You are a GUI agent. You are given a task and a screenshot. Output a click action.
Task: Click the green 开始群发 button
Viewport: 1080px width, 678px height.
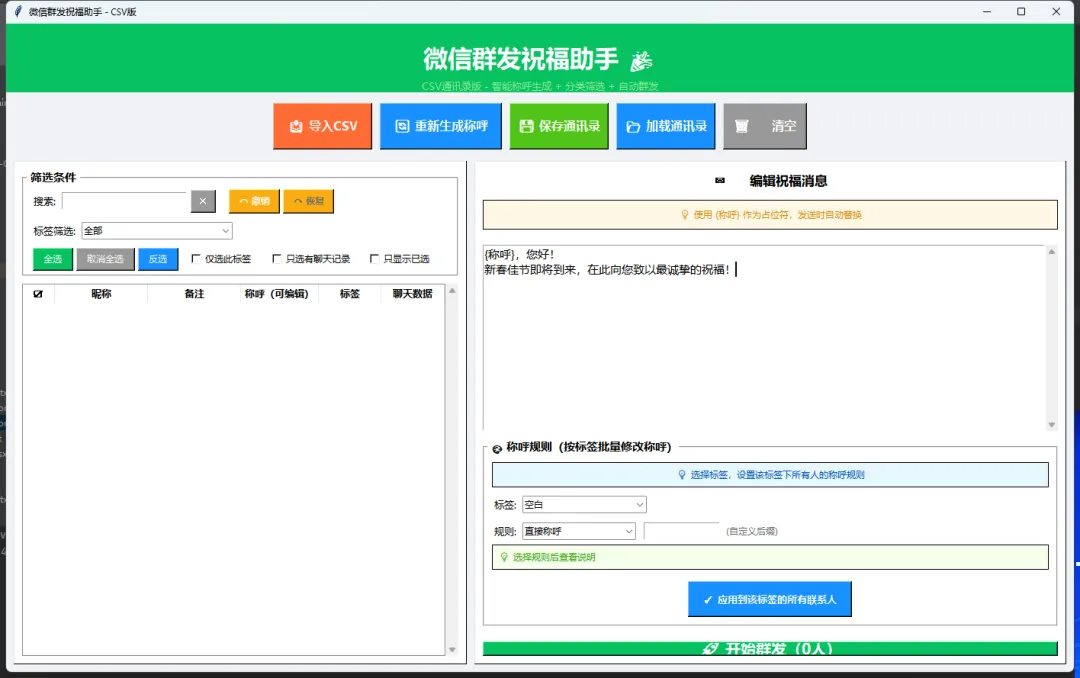click(769, 649)
